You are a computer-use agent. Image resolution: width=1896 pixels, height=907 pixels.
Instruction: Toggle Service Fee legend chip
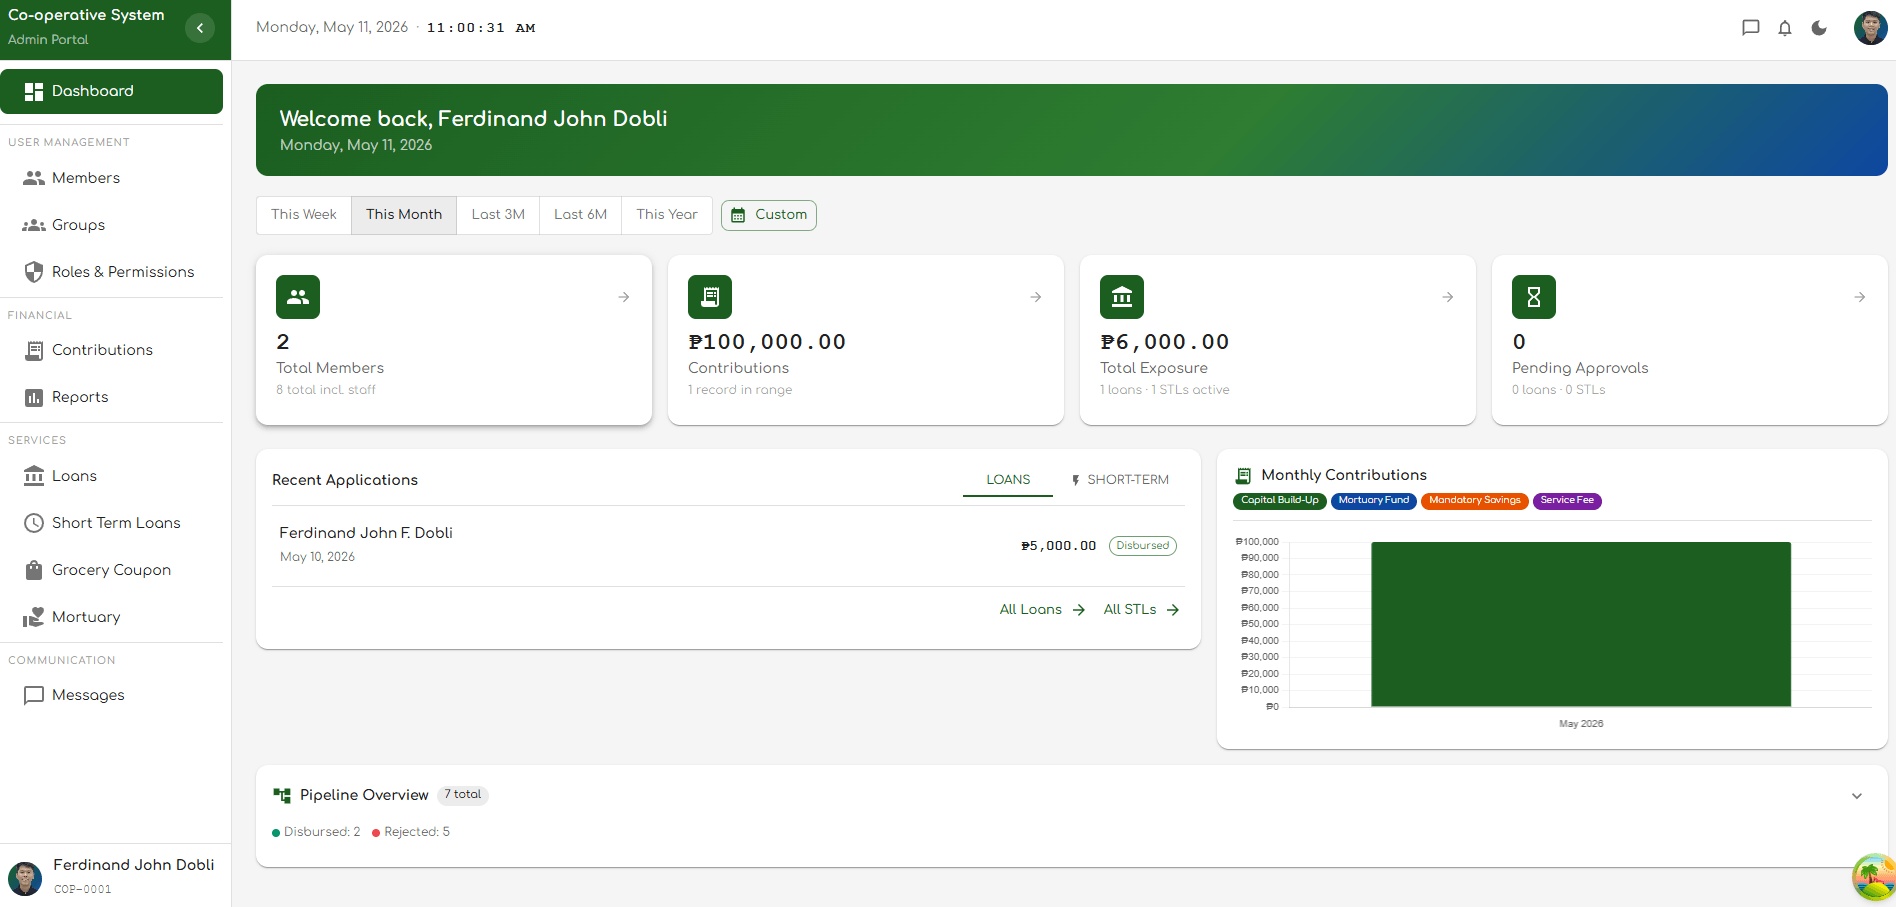(1567, 501)
